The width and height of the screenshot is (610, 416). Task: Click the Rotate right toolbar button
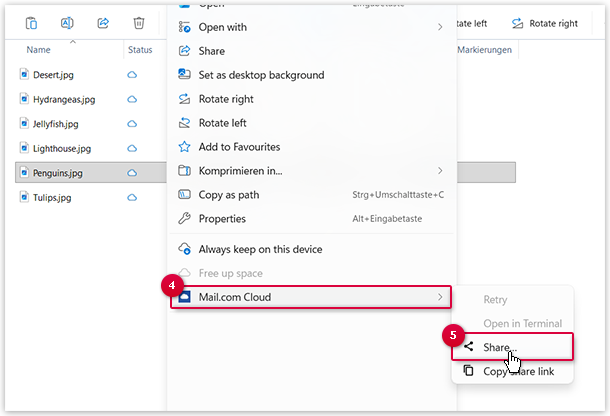click(545, 24)
